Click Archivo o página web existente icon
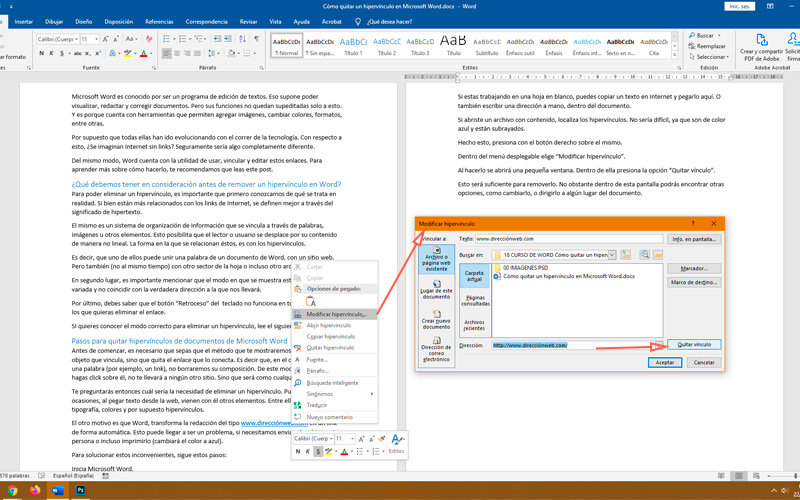Viewport: 800px width, 500px height. (436, 260)
